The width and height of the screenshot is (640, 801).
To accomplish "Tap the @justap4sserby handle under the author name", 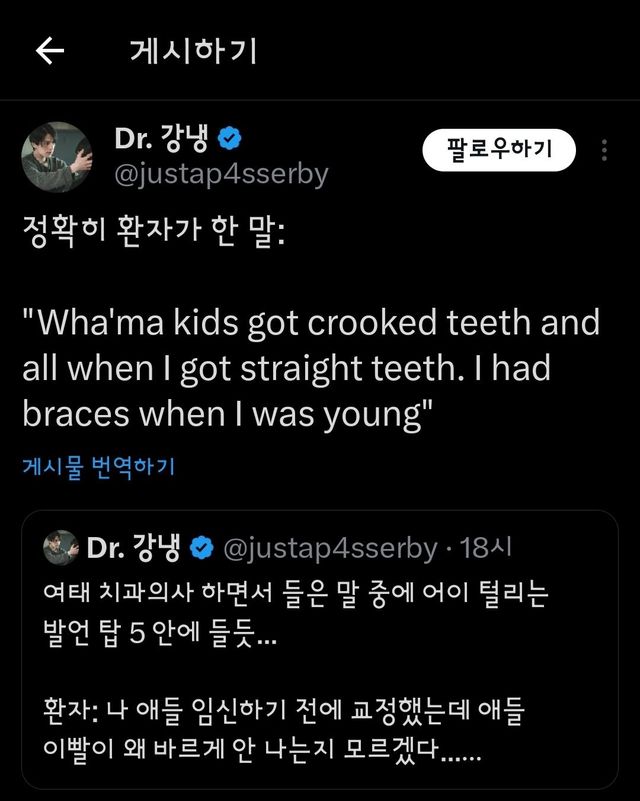I will (x=222, y=173).
